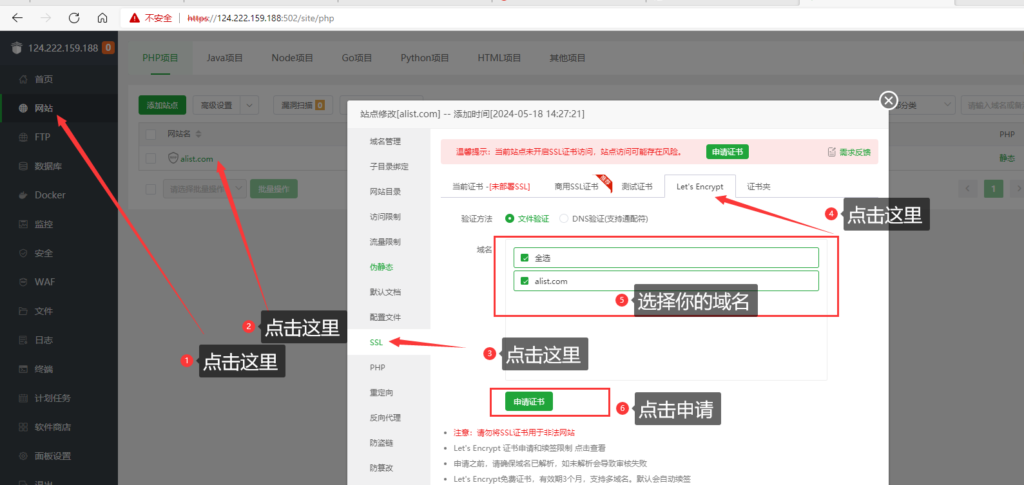Sort by the 网站名 column arrows
This screenshot has height=485, width=1024.
(199, 134)
